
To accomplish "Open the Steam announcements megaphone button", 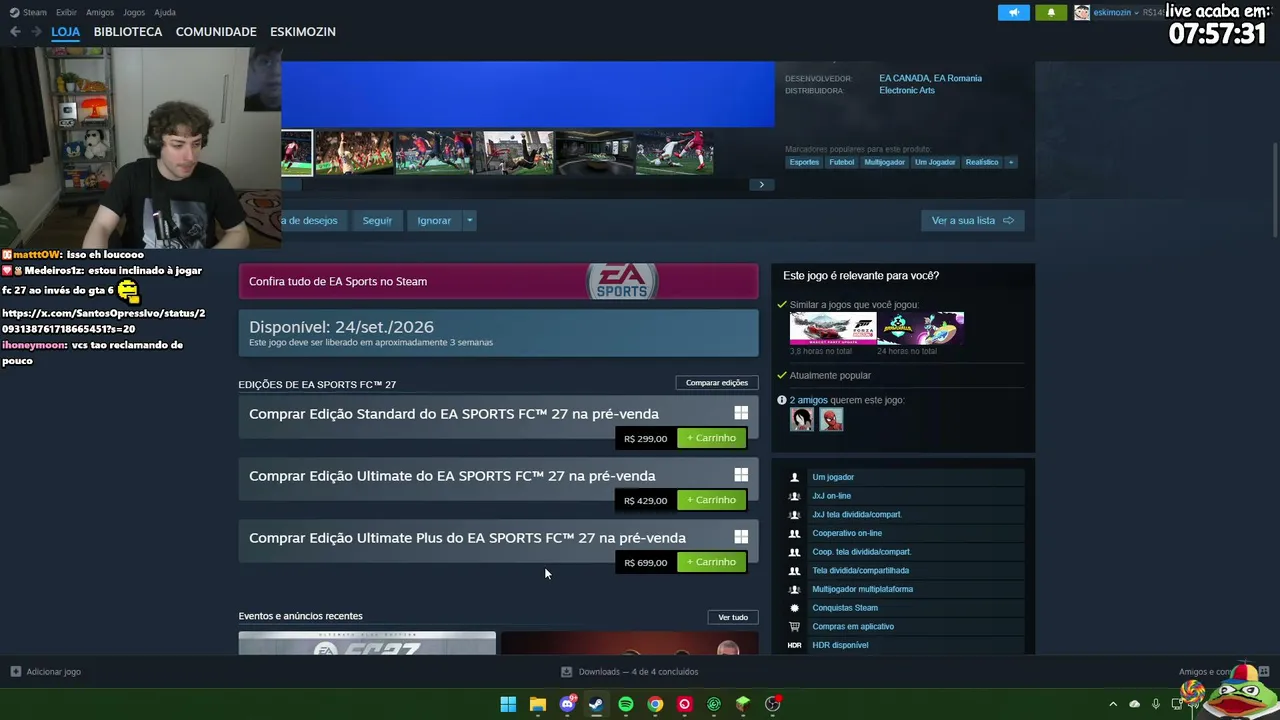I will pos(1013,13).
